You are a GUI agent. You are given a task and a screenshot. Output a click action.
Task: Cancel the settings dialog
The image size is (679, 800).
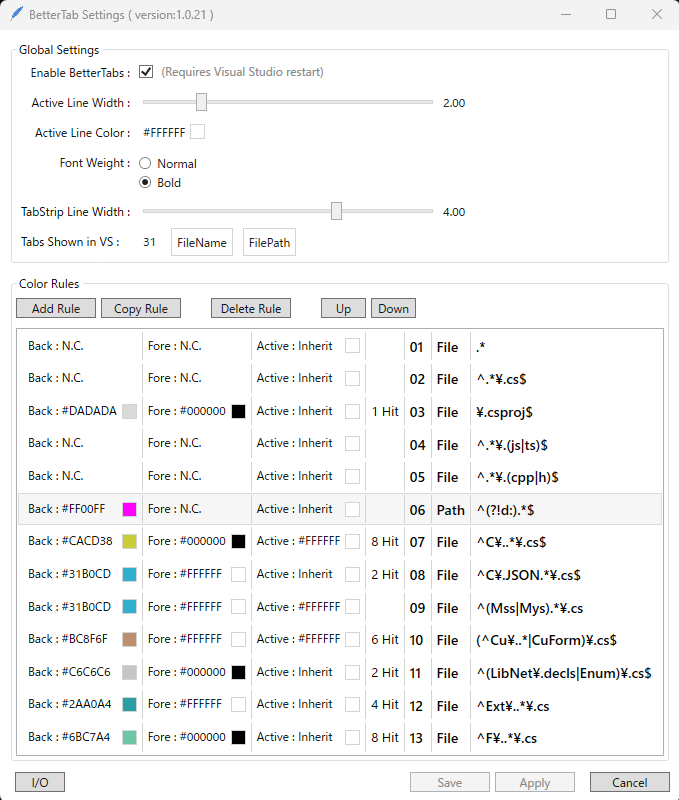pyautogui.click(x=629, y=781)
